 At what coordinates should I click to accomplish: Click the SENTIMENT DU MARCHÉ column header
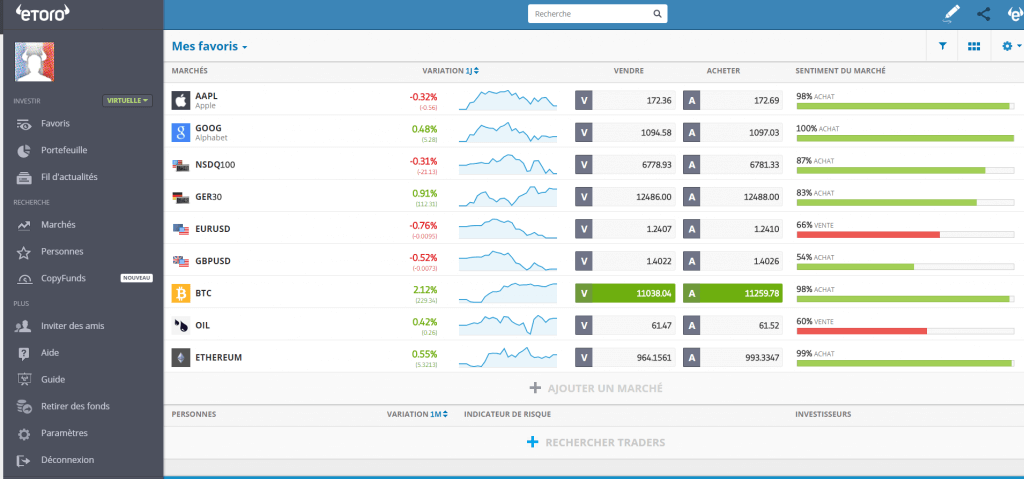pos(840,71)
